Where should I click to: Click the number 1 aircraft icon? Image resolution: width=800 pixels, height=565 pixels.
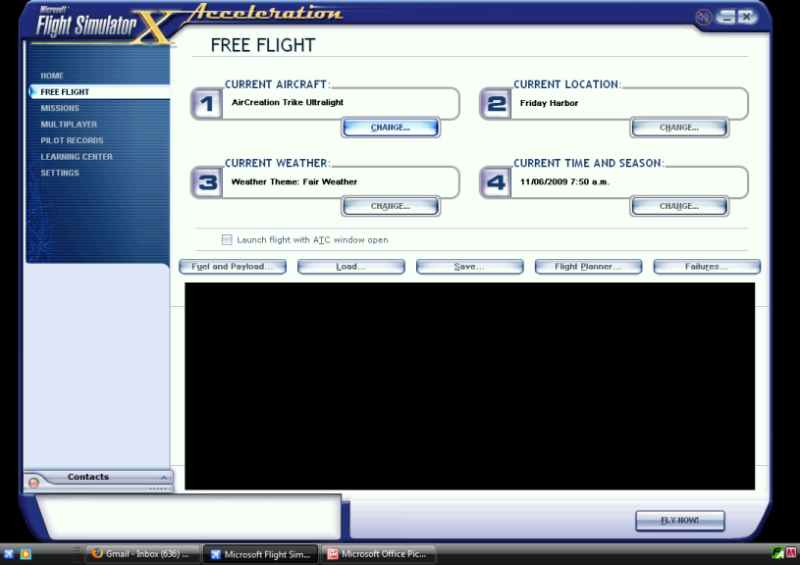point(207,104)
